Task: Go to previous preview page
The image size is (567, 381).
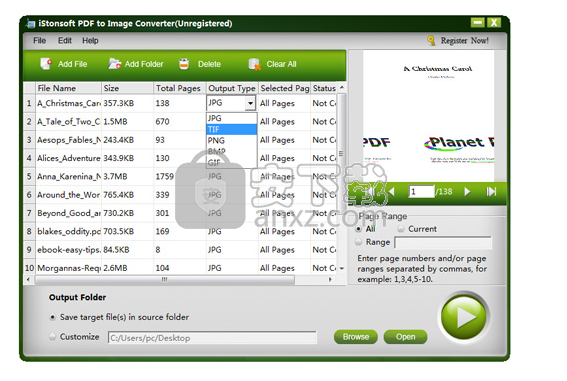Action: [x=391, y=191]
